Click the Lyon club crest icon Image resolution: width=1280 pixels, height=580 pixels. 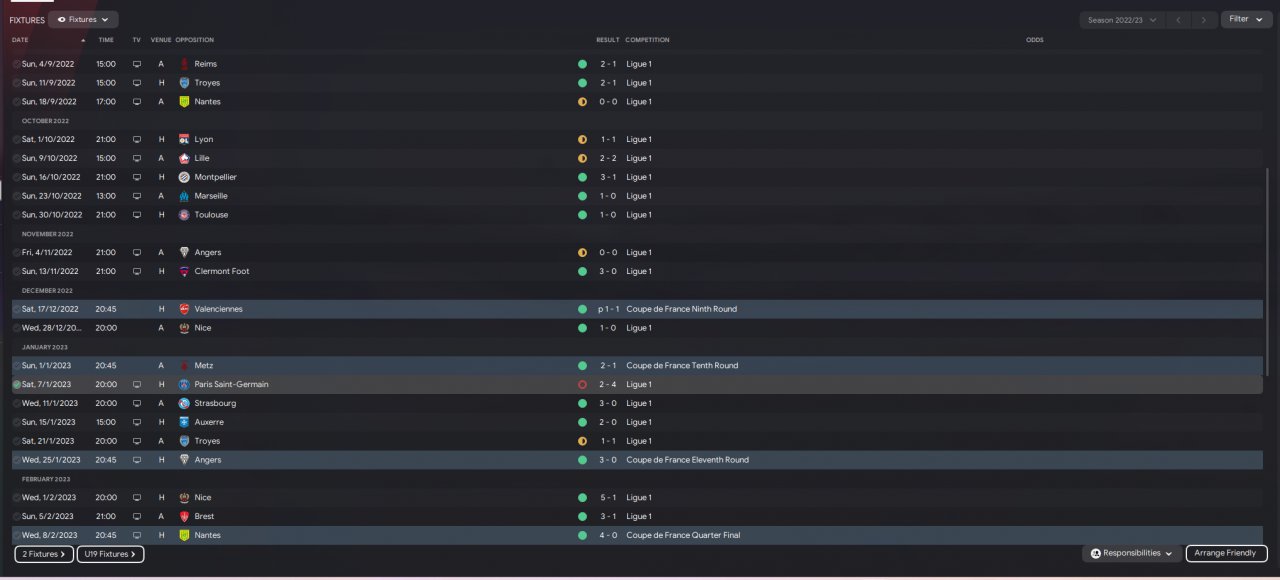pos(184,139)
